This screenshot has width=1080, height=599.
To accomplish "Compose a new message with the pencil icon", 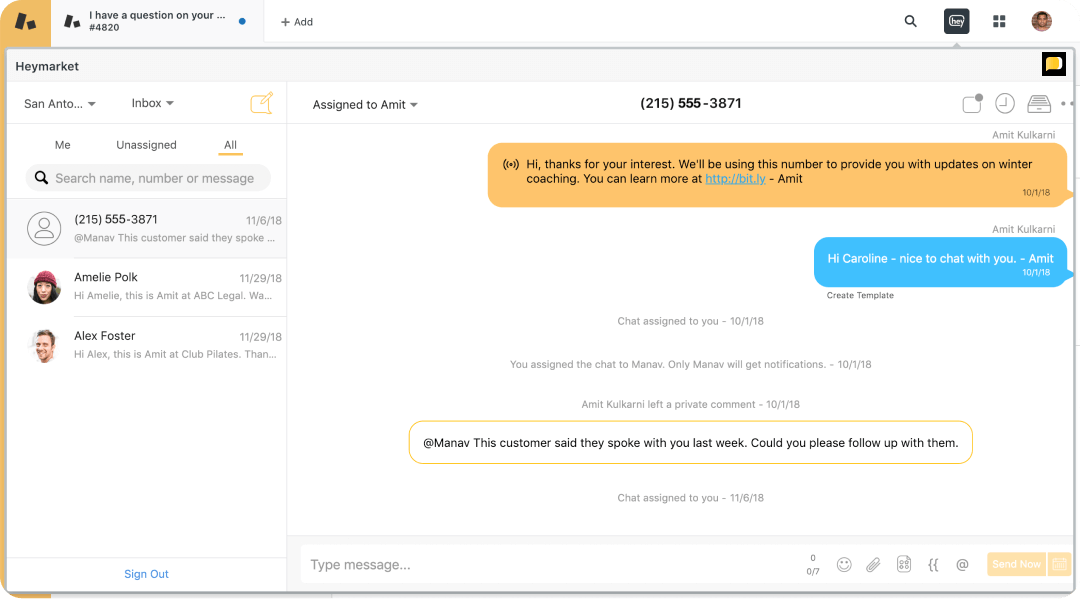I will [x=262, y=103].
